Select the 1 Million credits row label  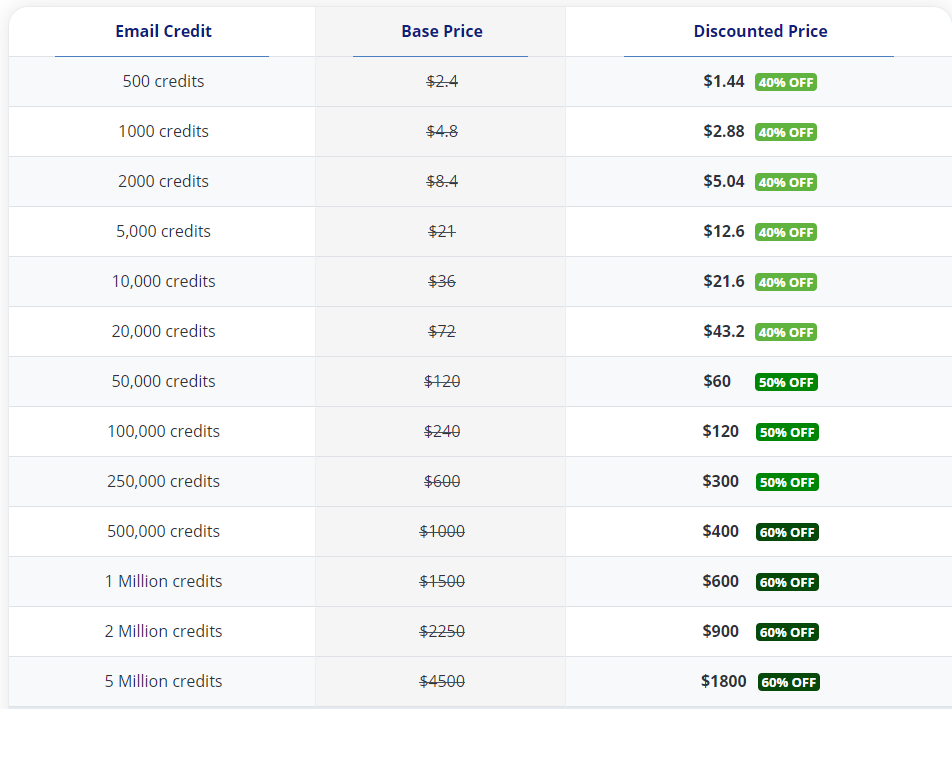[x=163, y=581]
